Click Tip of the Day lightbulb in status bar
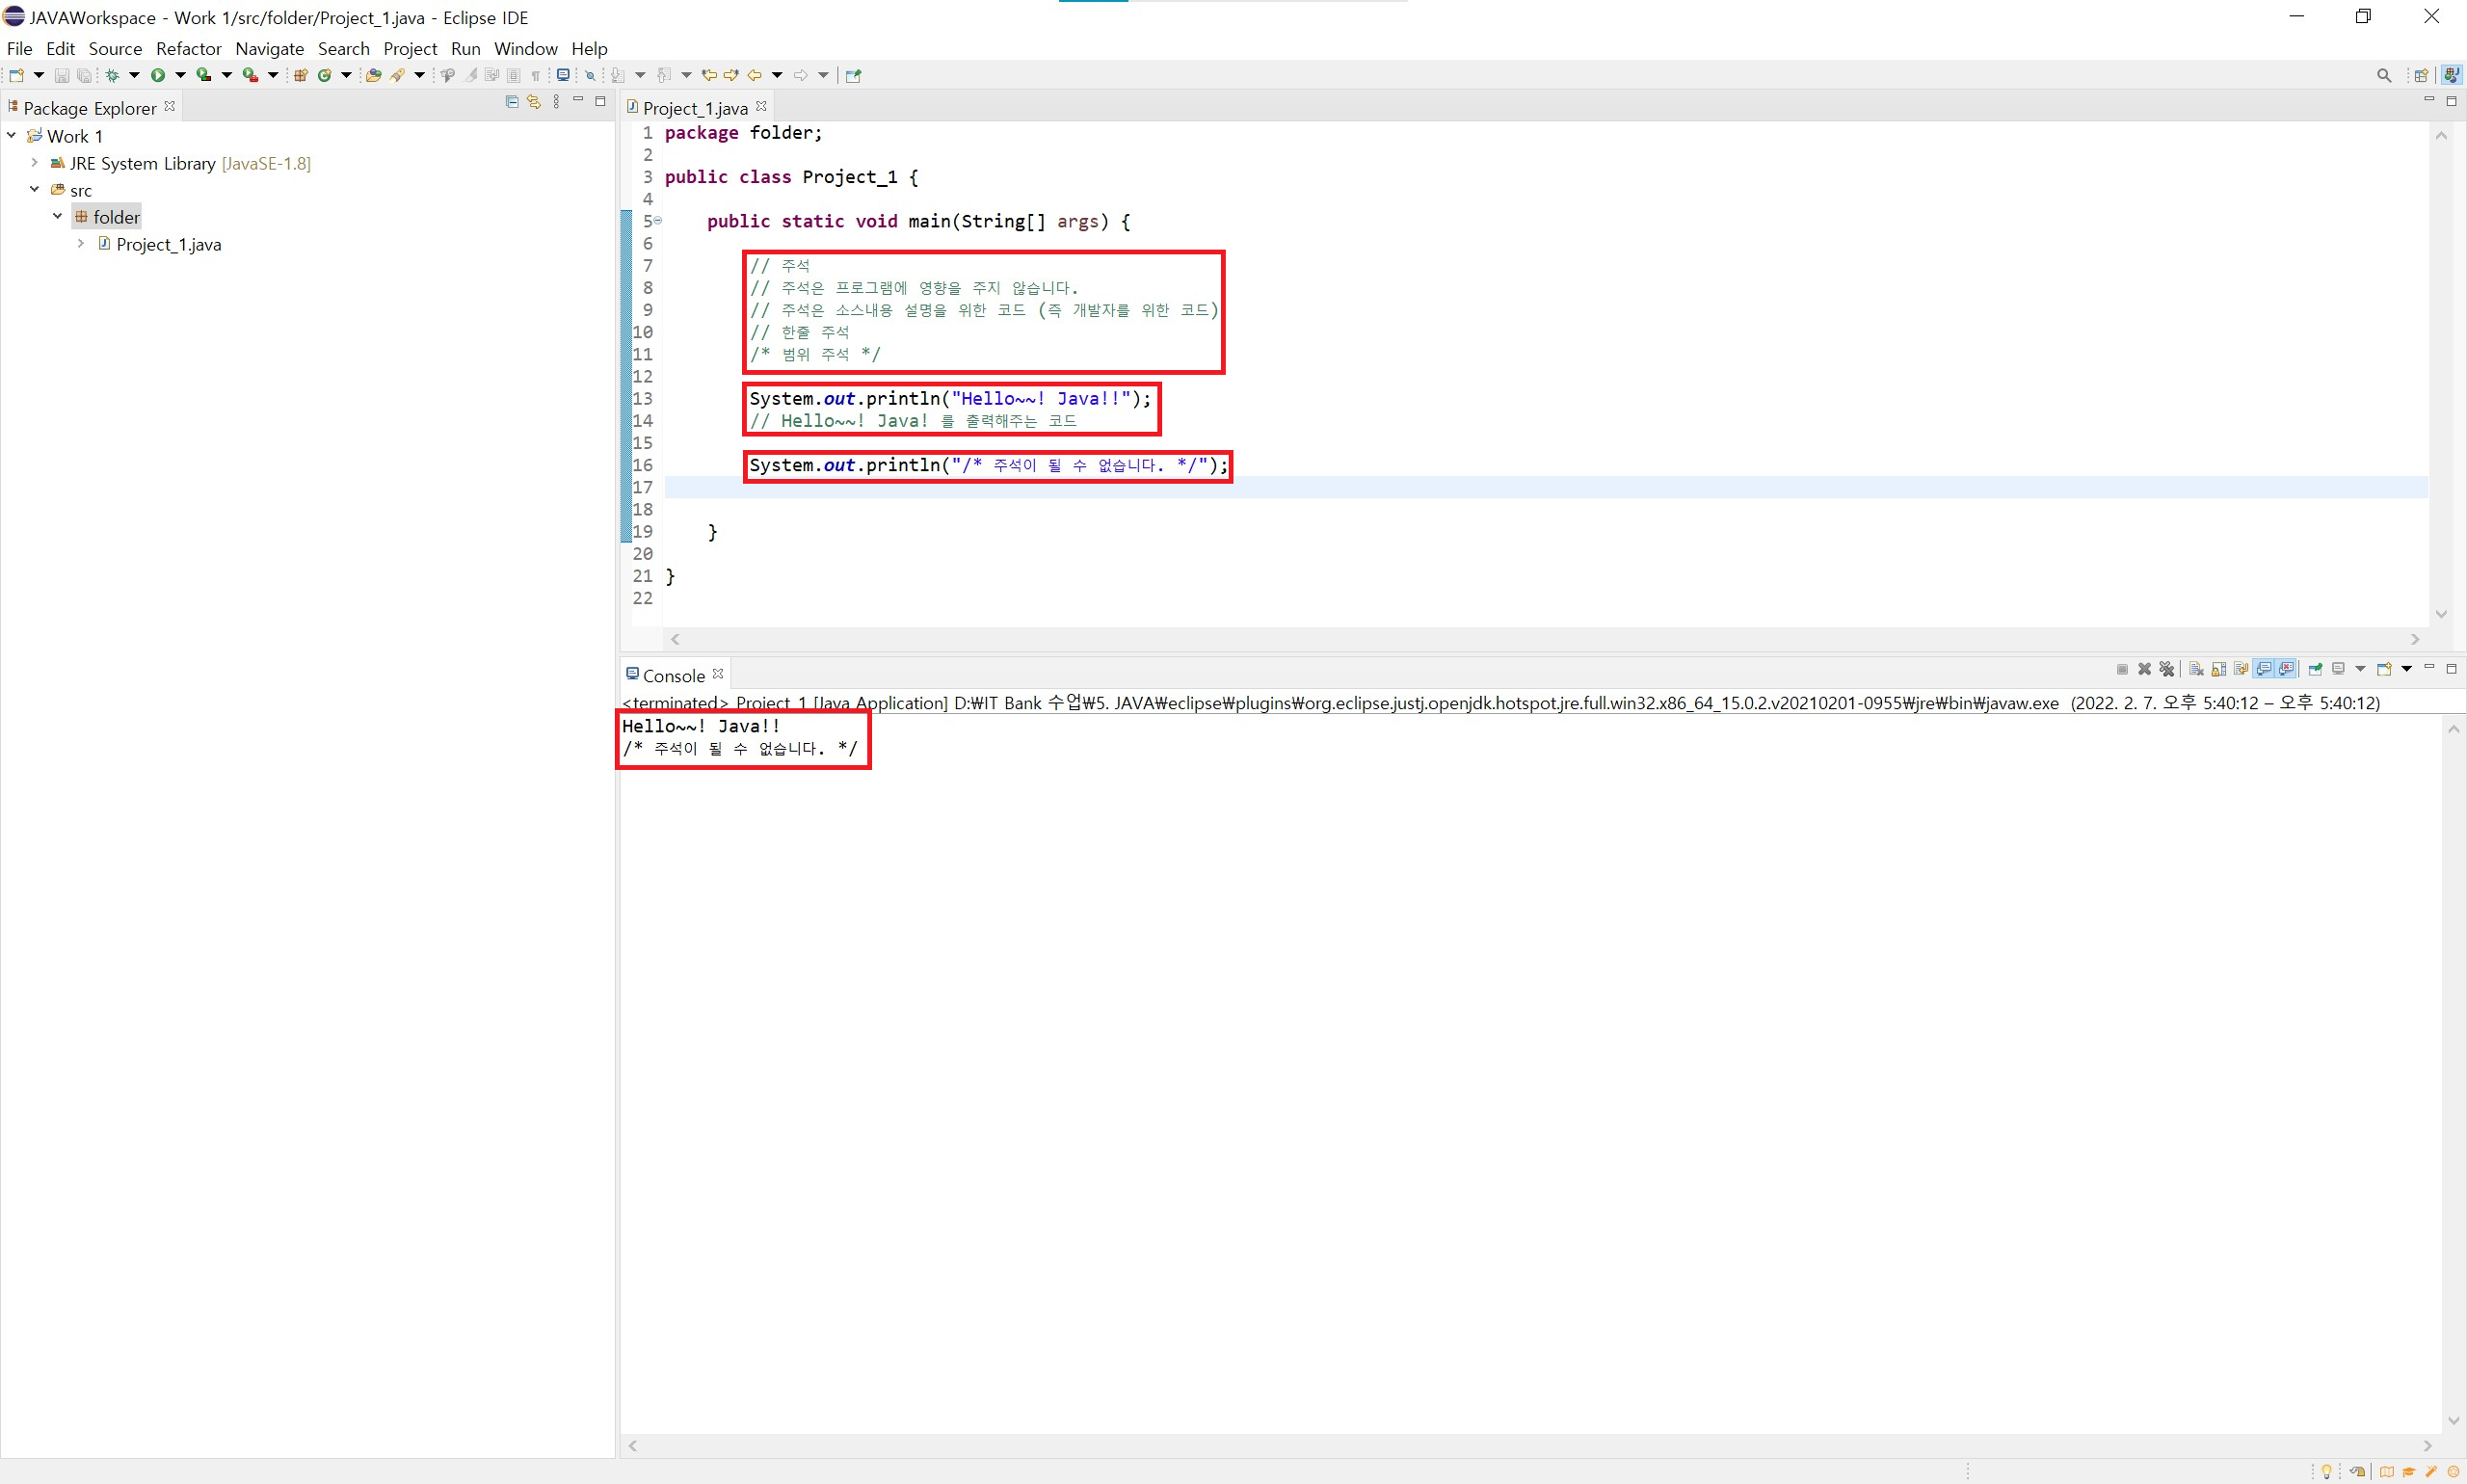Image resolution: width=2467 pixels, height=1484 pixels. click(2327, 1471)
